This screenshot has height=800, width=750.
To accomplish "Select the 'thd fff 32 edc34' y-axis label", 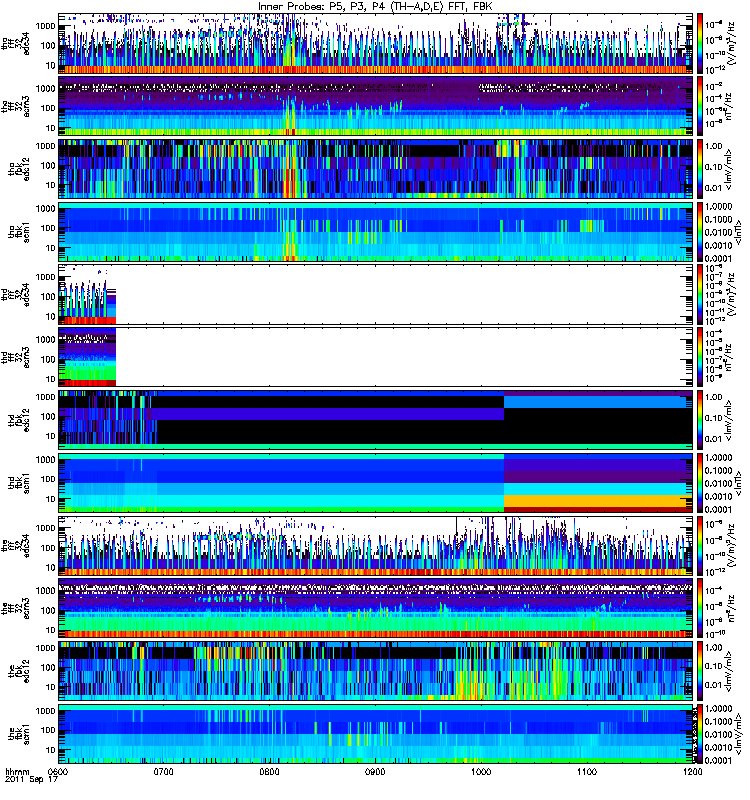I will click(x=15, y=294).
